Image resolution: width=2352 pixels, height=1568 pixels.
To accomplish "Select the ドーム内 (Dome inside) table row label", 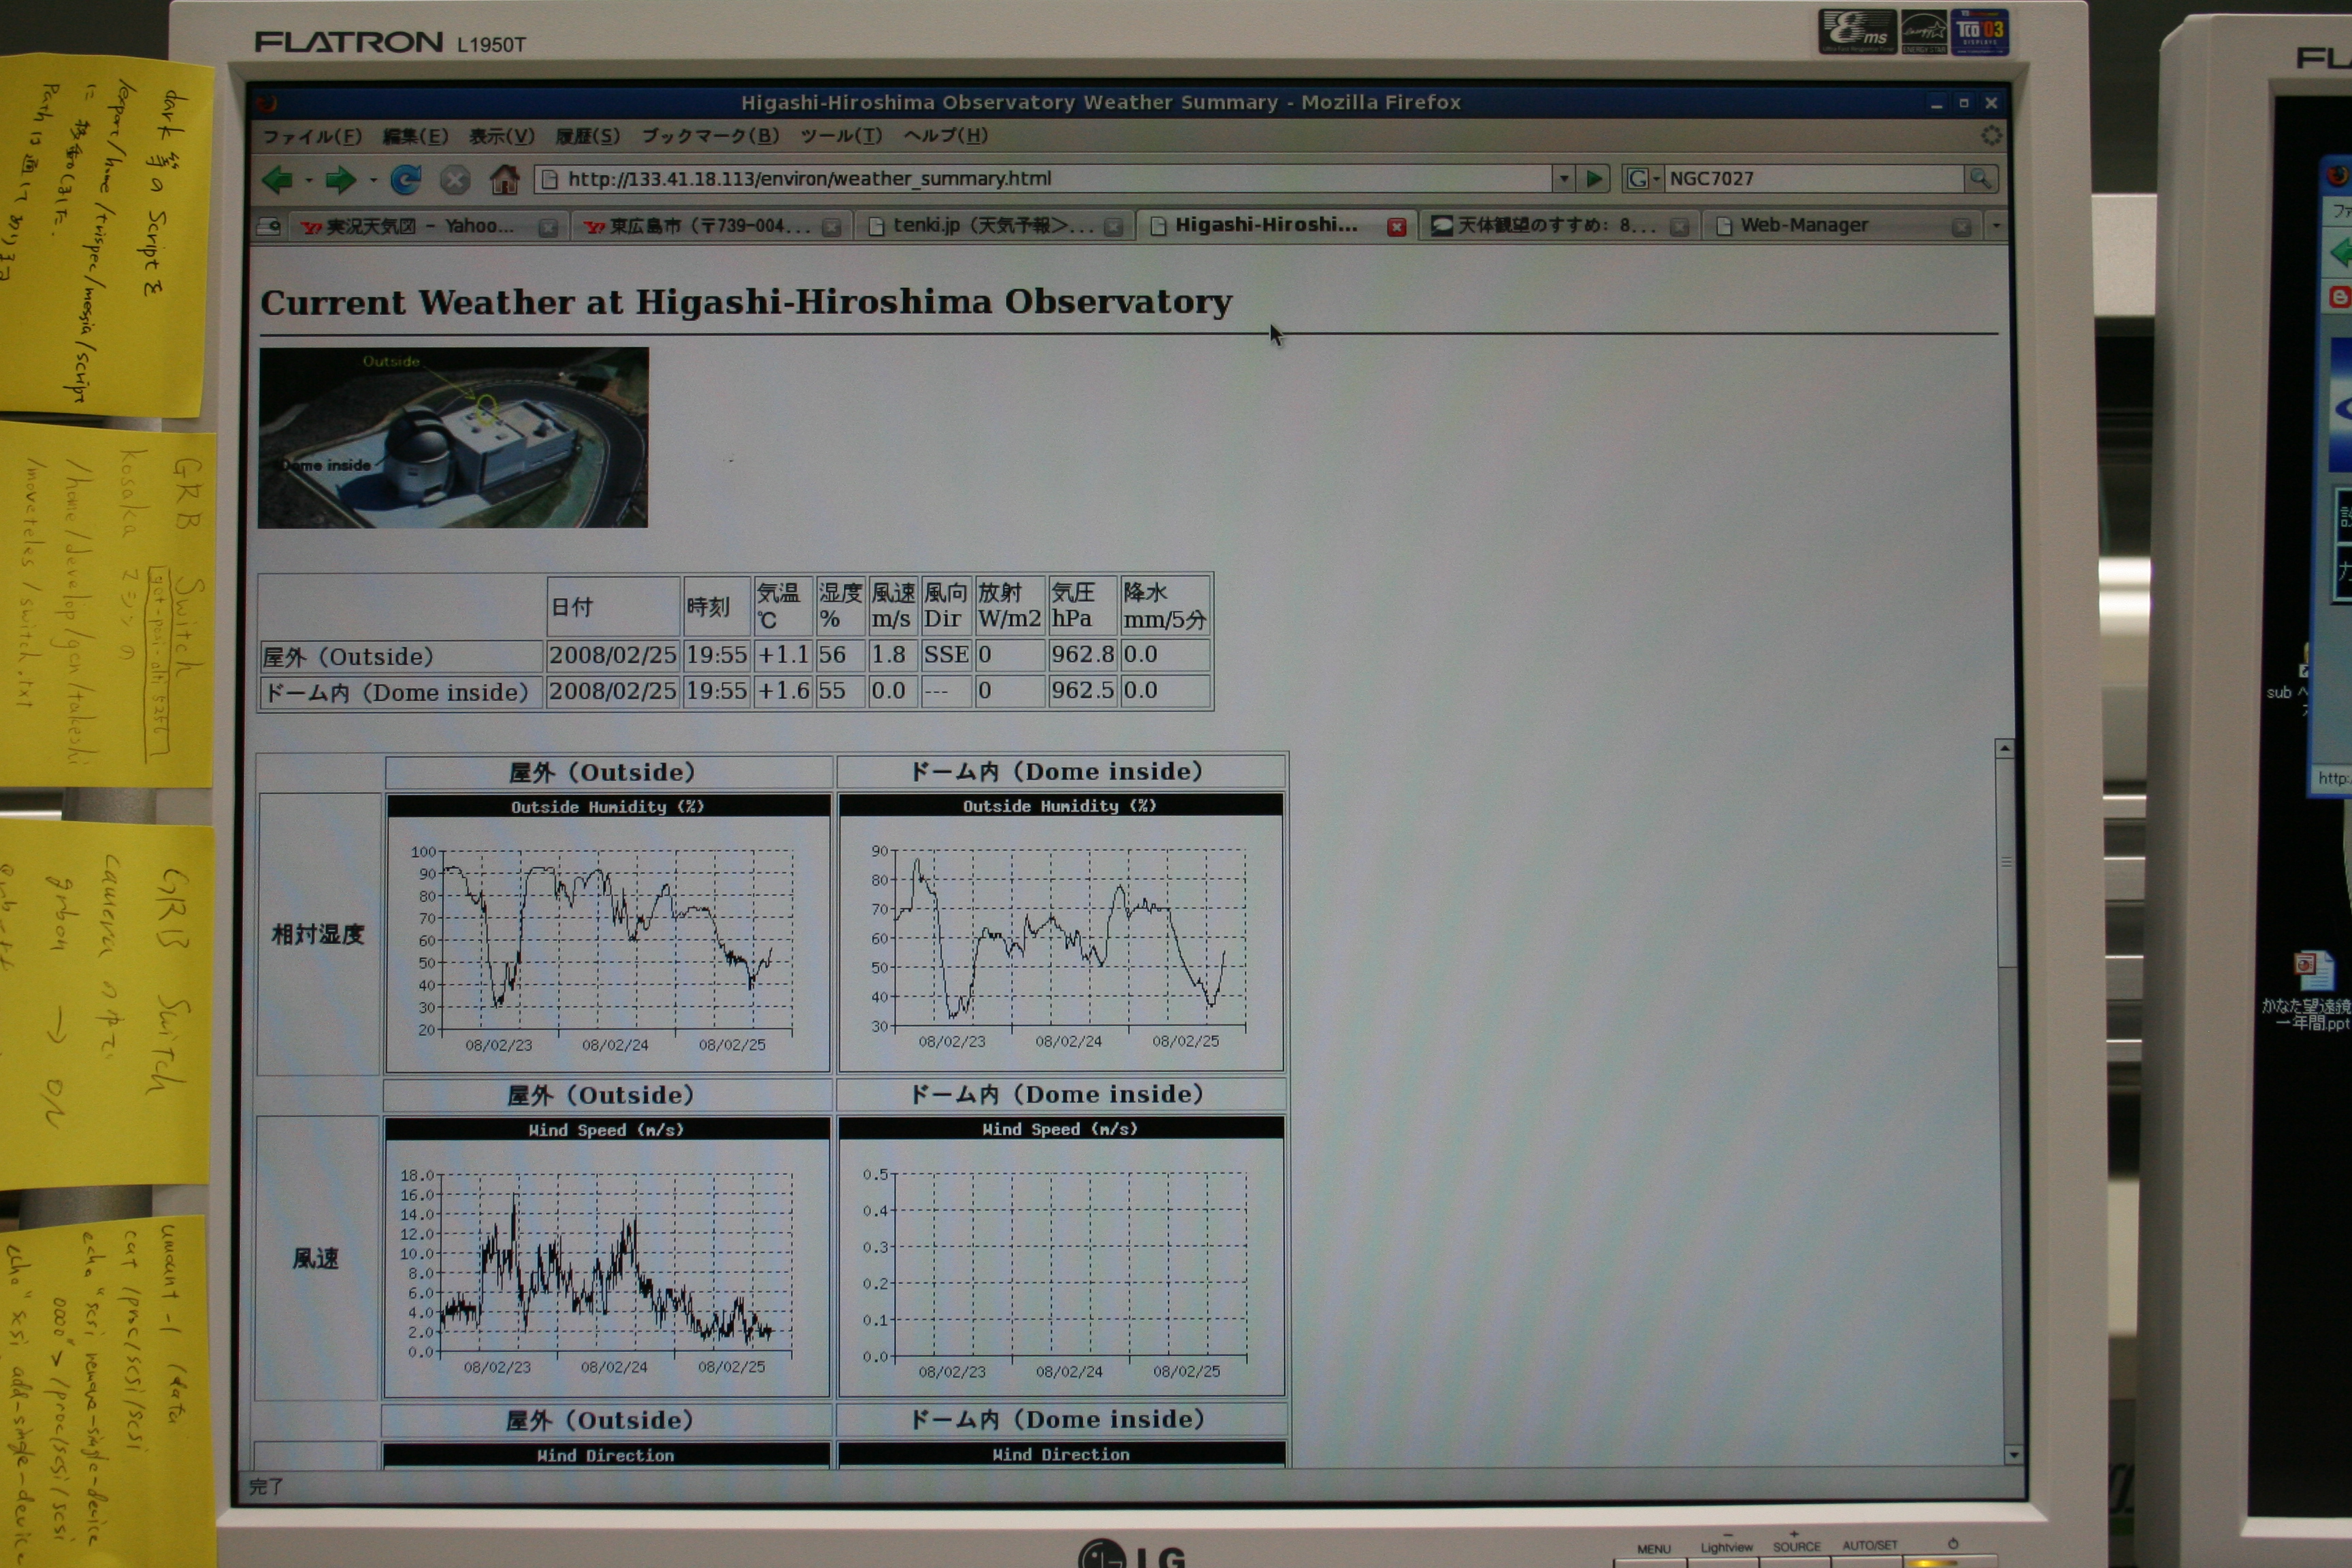I will [x=400, y=692].
